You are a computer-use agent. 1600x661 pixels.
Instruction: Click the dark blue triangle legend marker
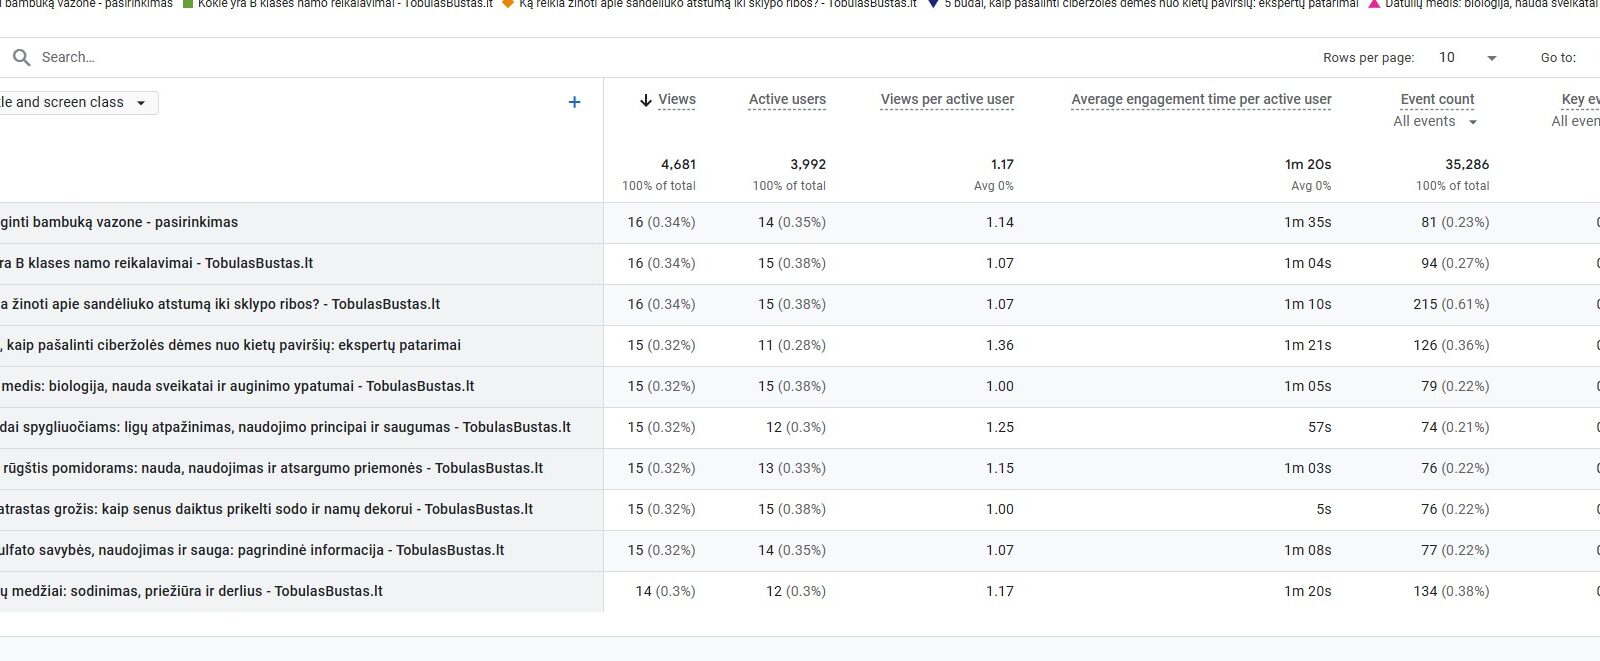point(933,4)
